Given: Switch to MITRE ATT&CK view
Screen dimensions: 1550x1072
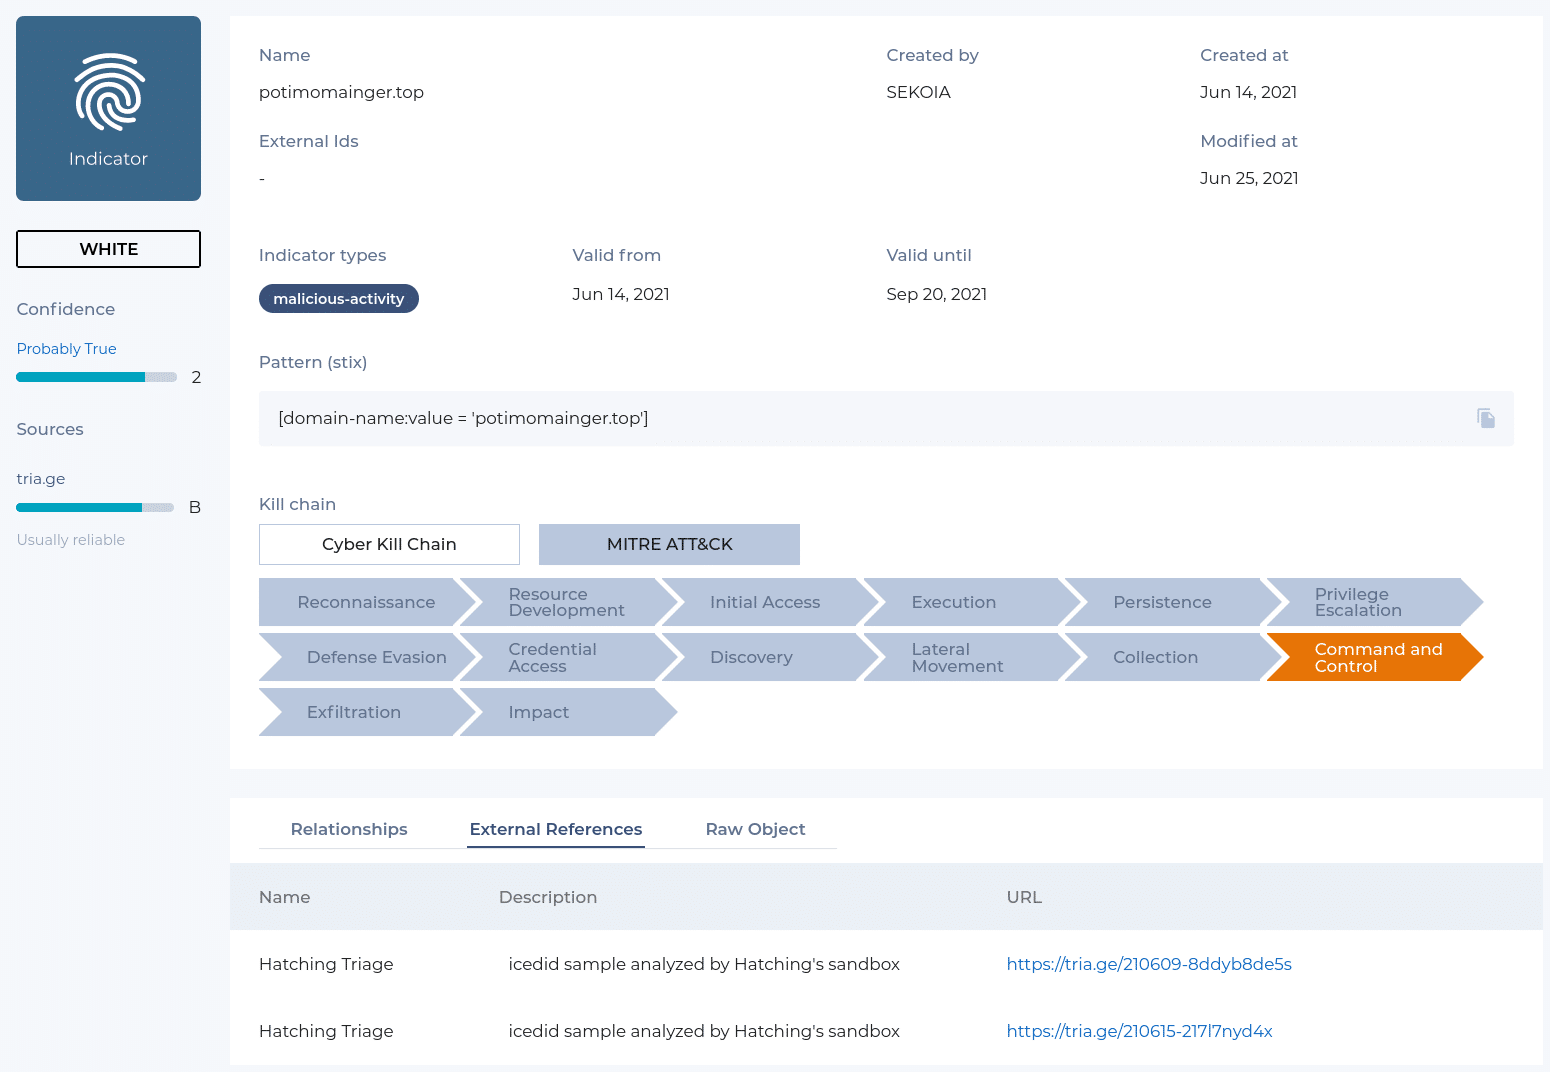Looking at the screenshot, I should click(669, 544).
